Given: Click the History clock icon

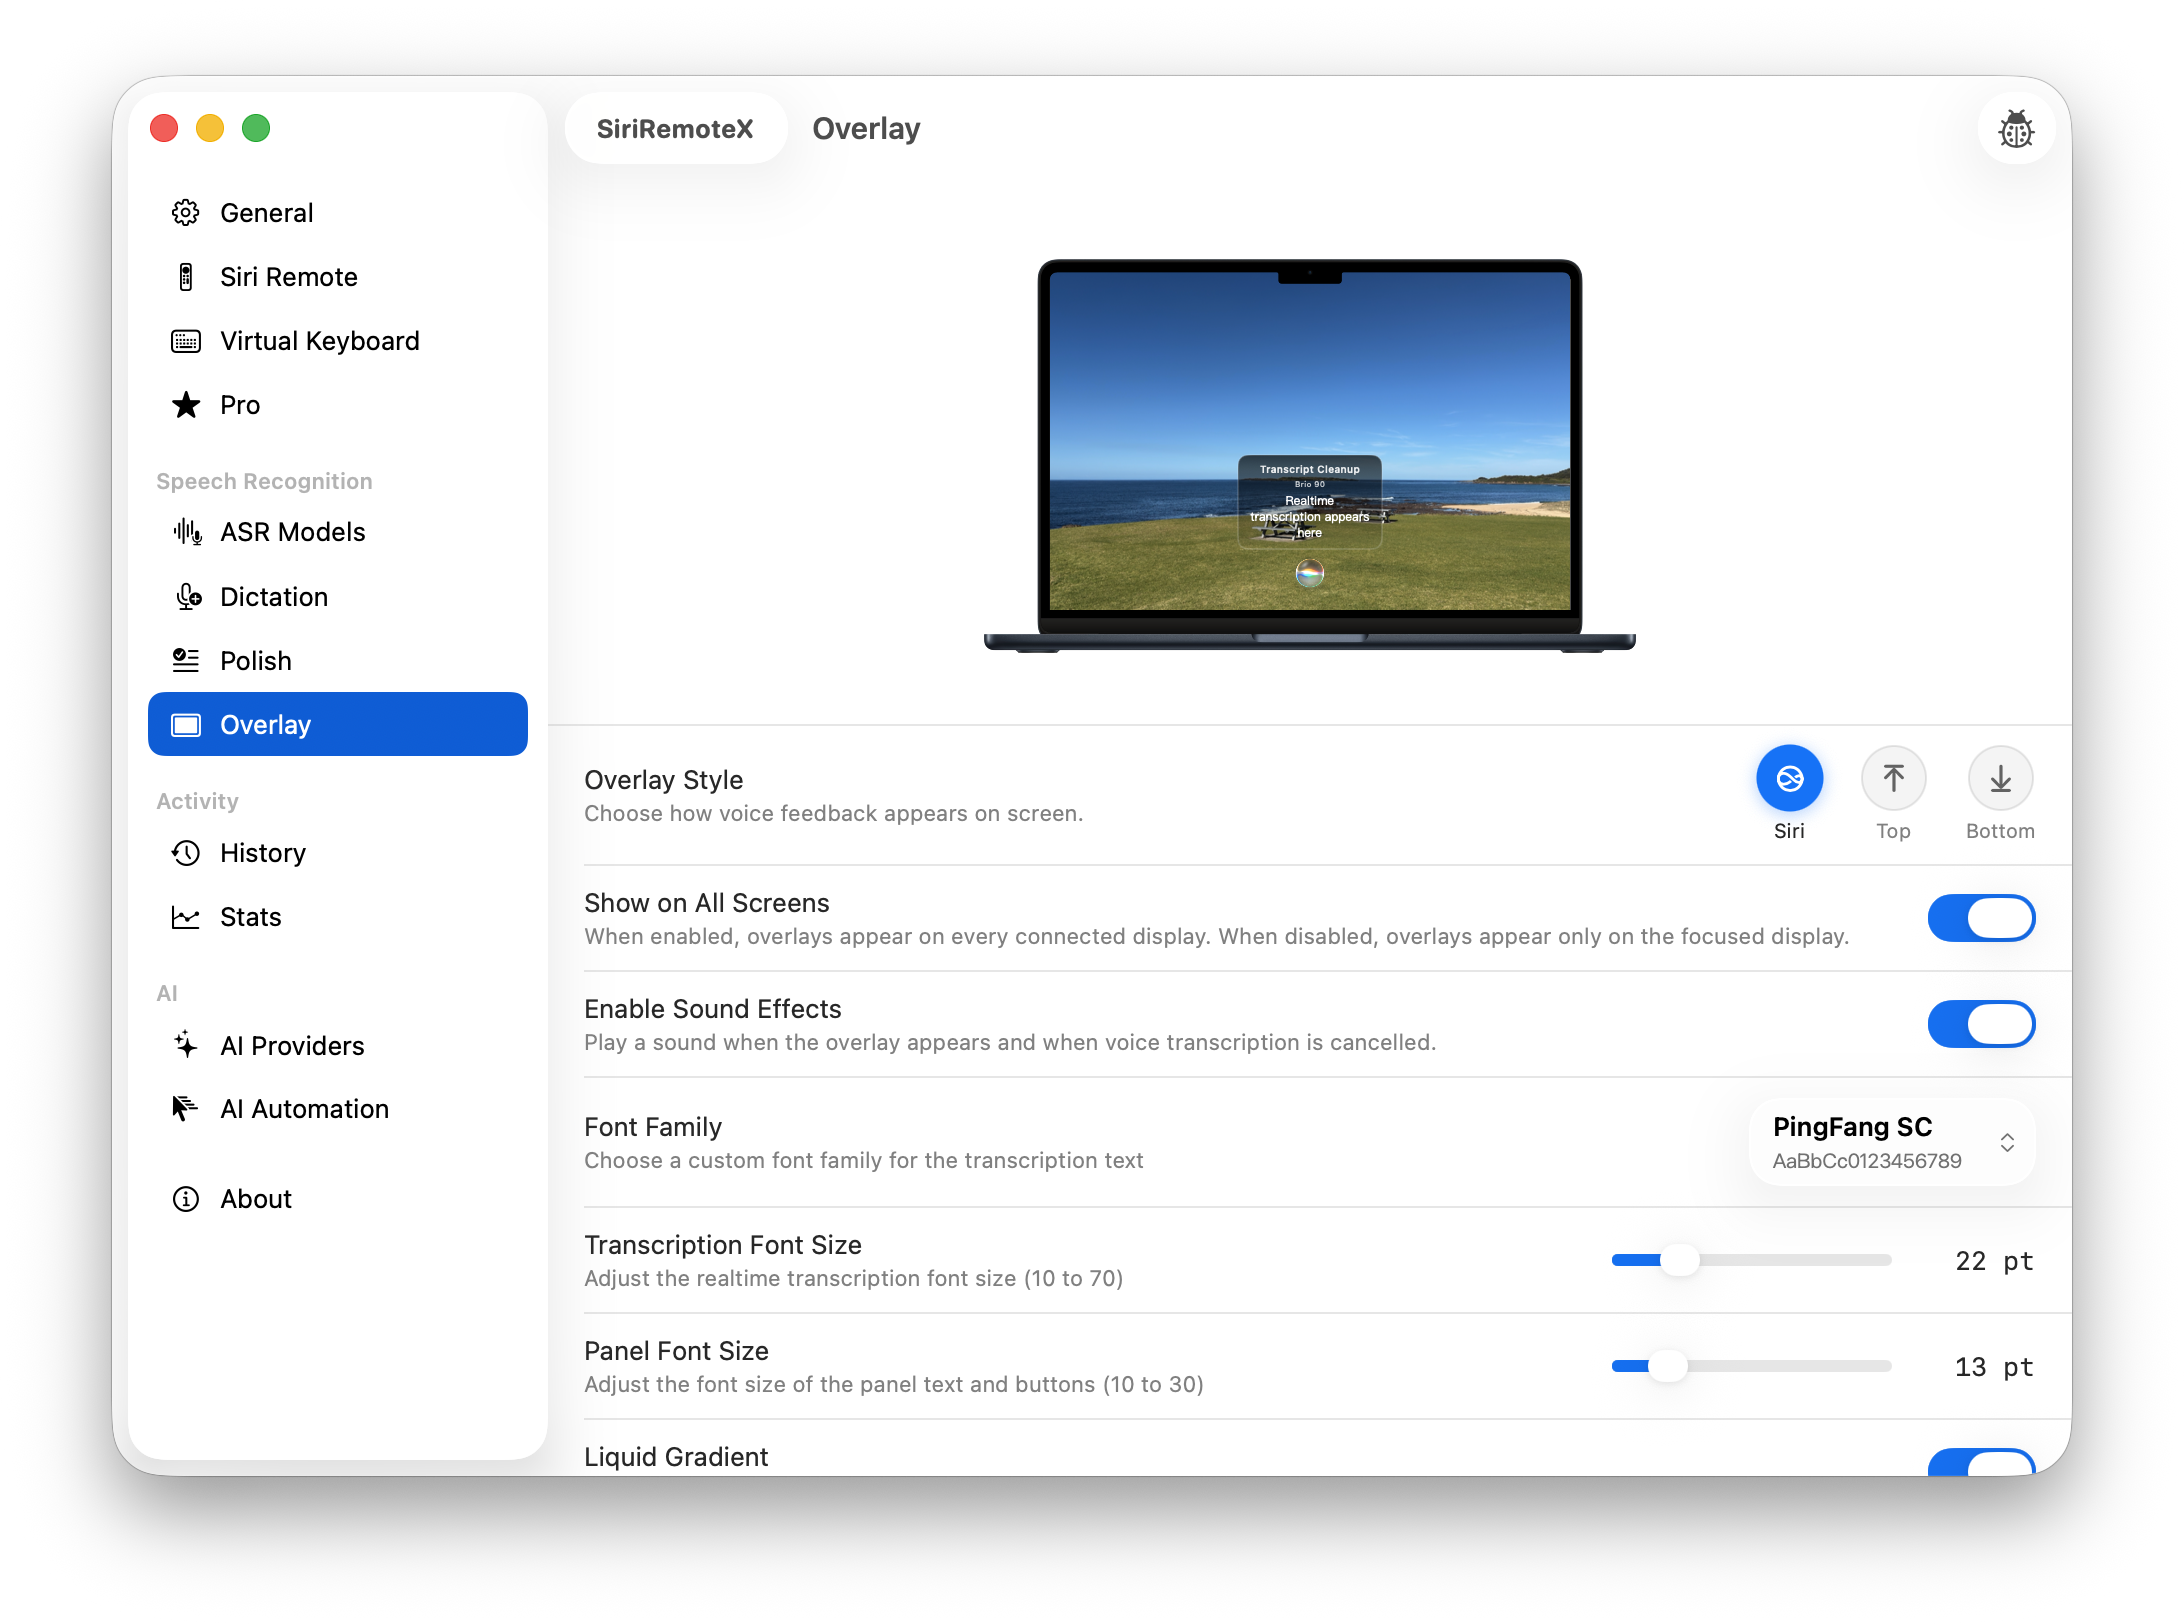Looking at the screenshot, I should [186, 853].
